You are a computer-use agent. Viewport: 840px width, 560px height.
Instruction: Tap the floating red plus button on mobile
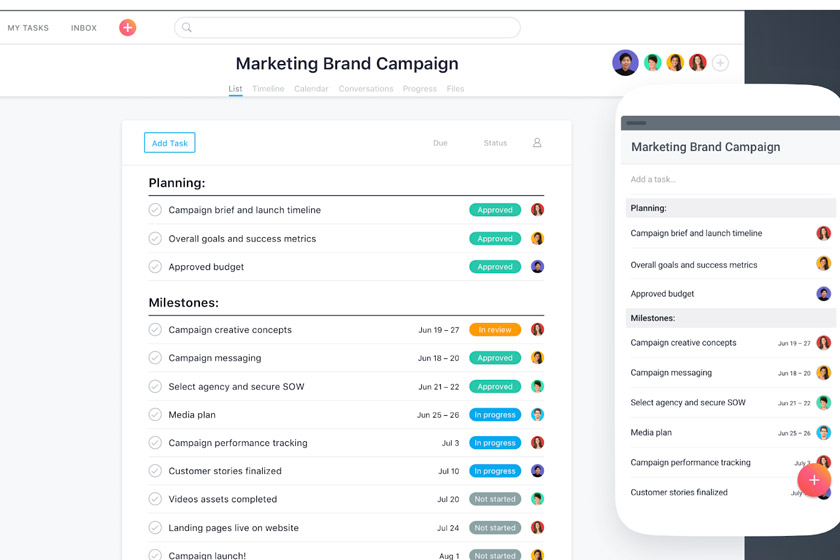tap(814, 480)
